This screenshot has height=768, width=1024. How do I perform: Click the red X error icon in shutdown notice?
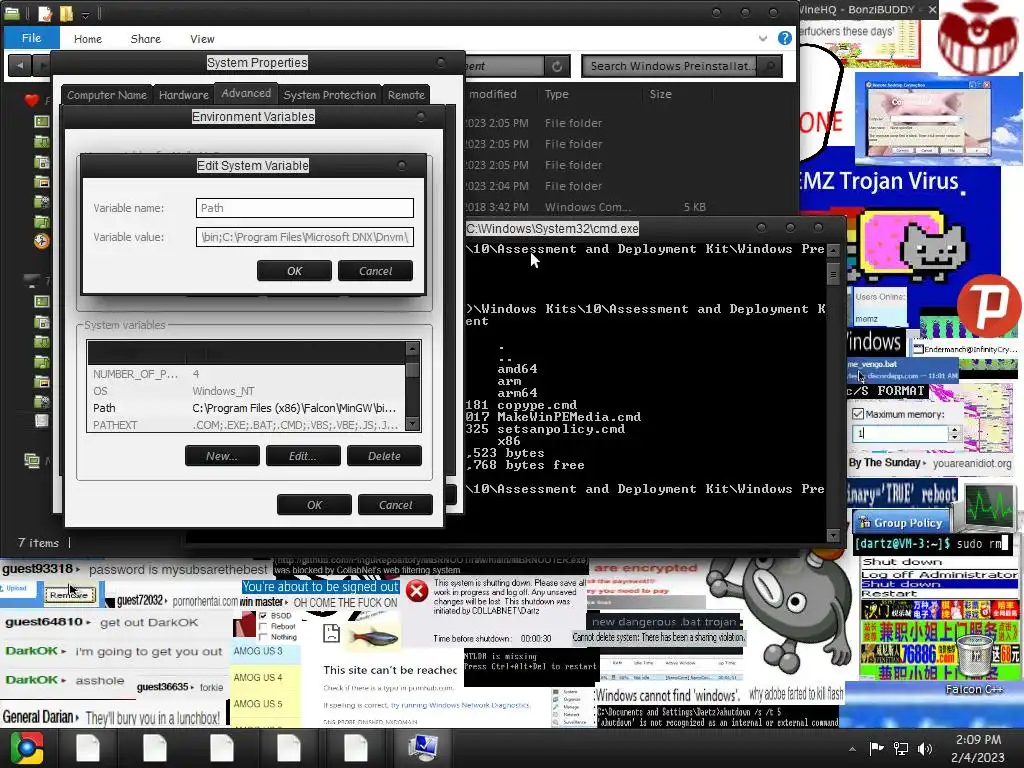pos(417,591)
